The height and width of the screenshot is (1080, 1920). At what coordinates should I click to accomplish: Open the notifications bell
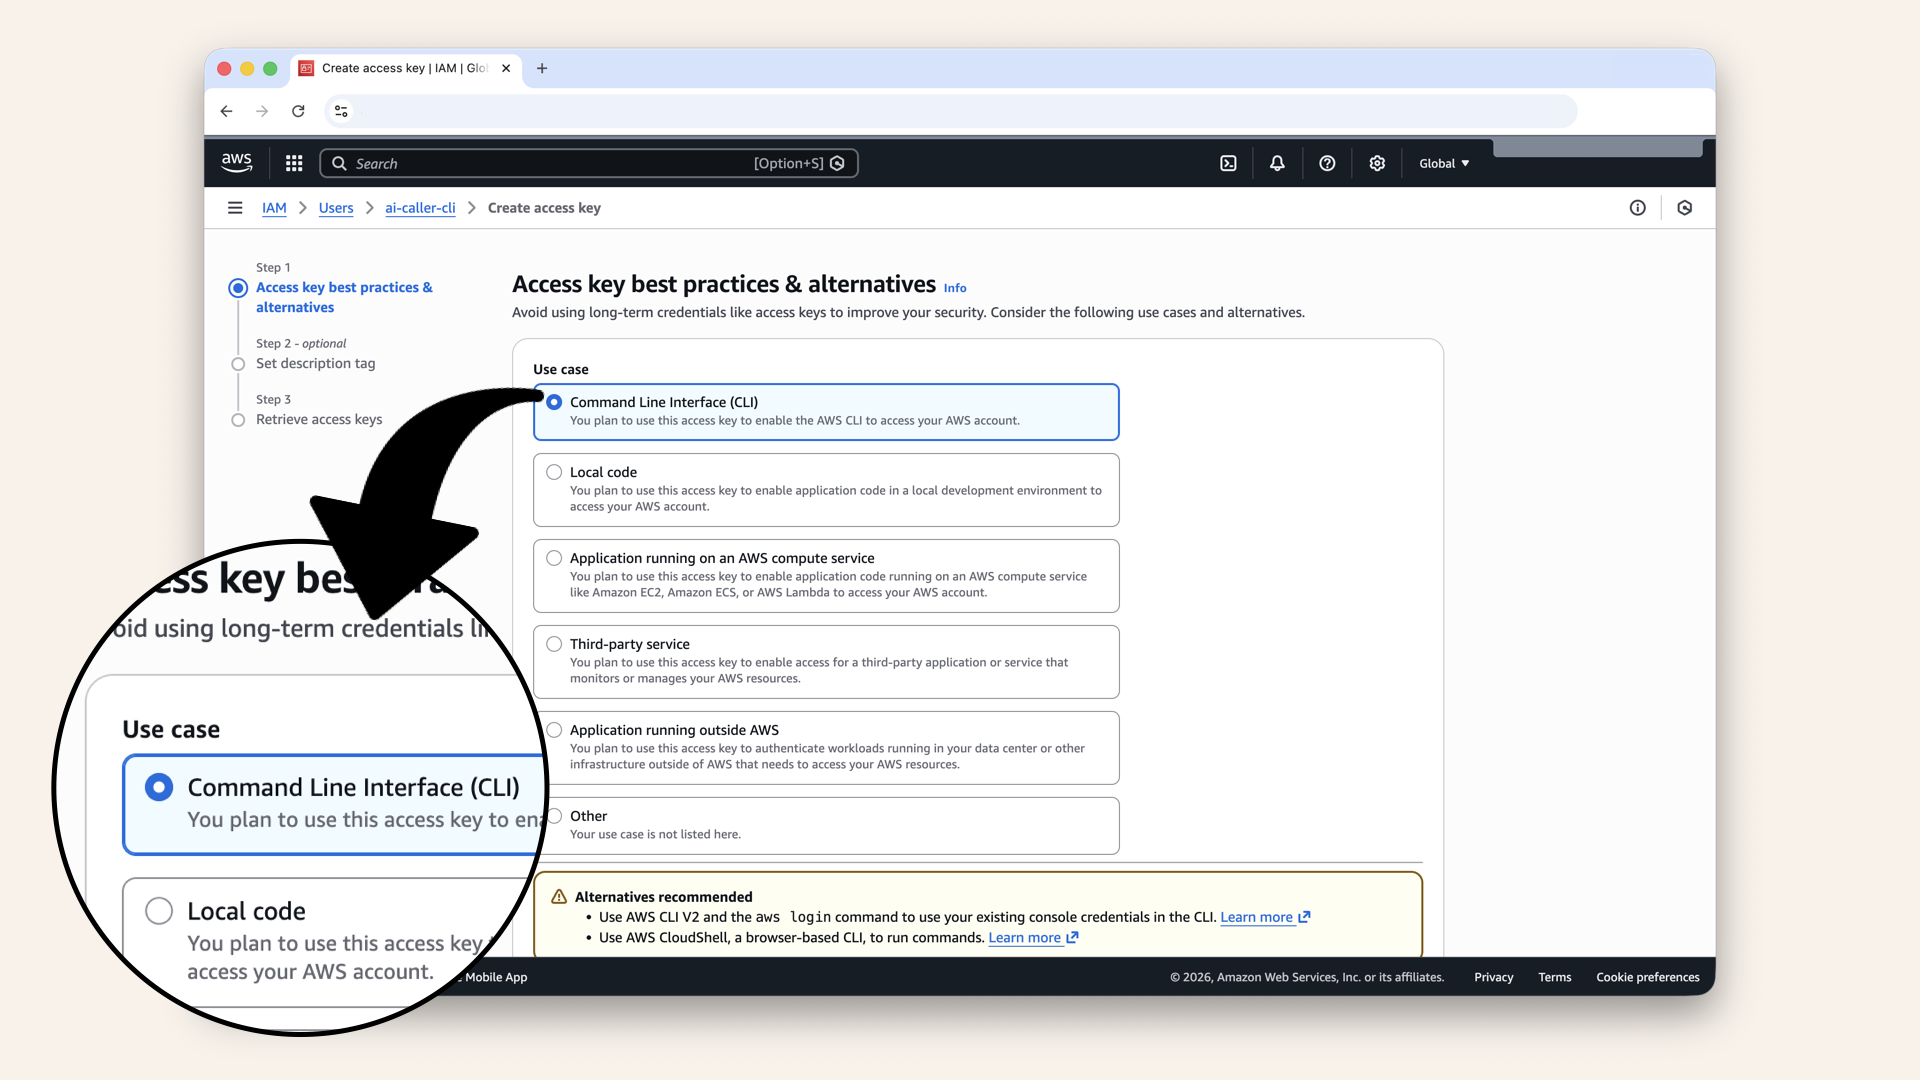(1277, 163)
